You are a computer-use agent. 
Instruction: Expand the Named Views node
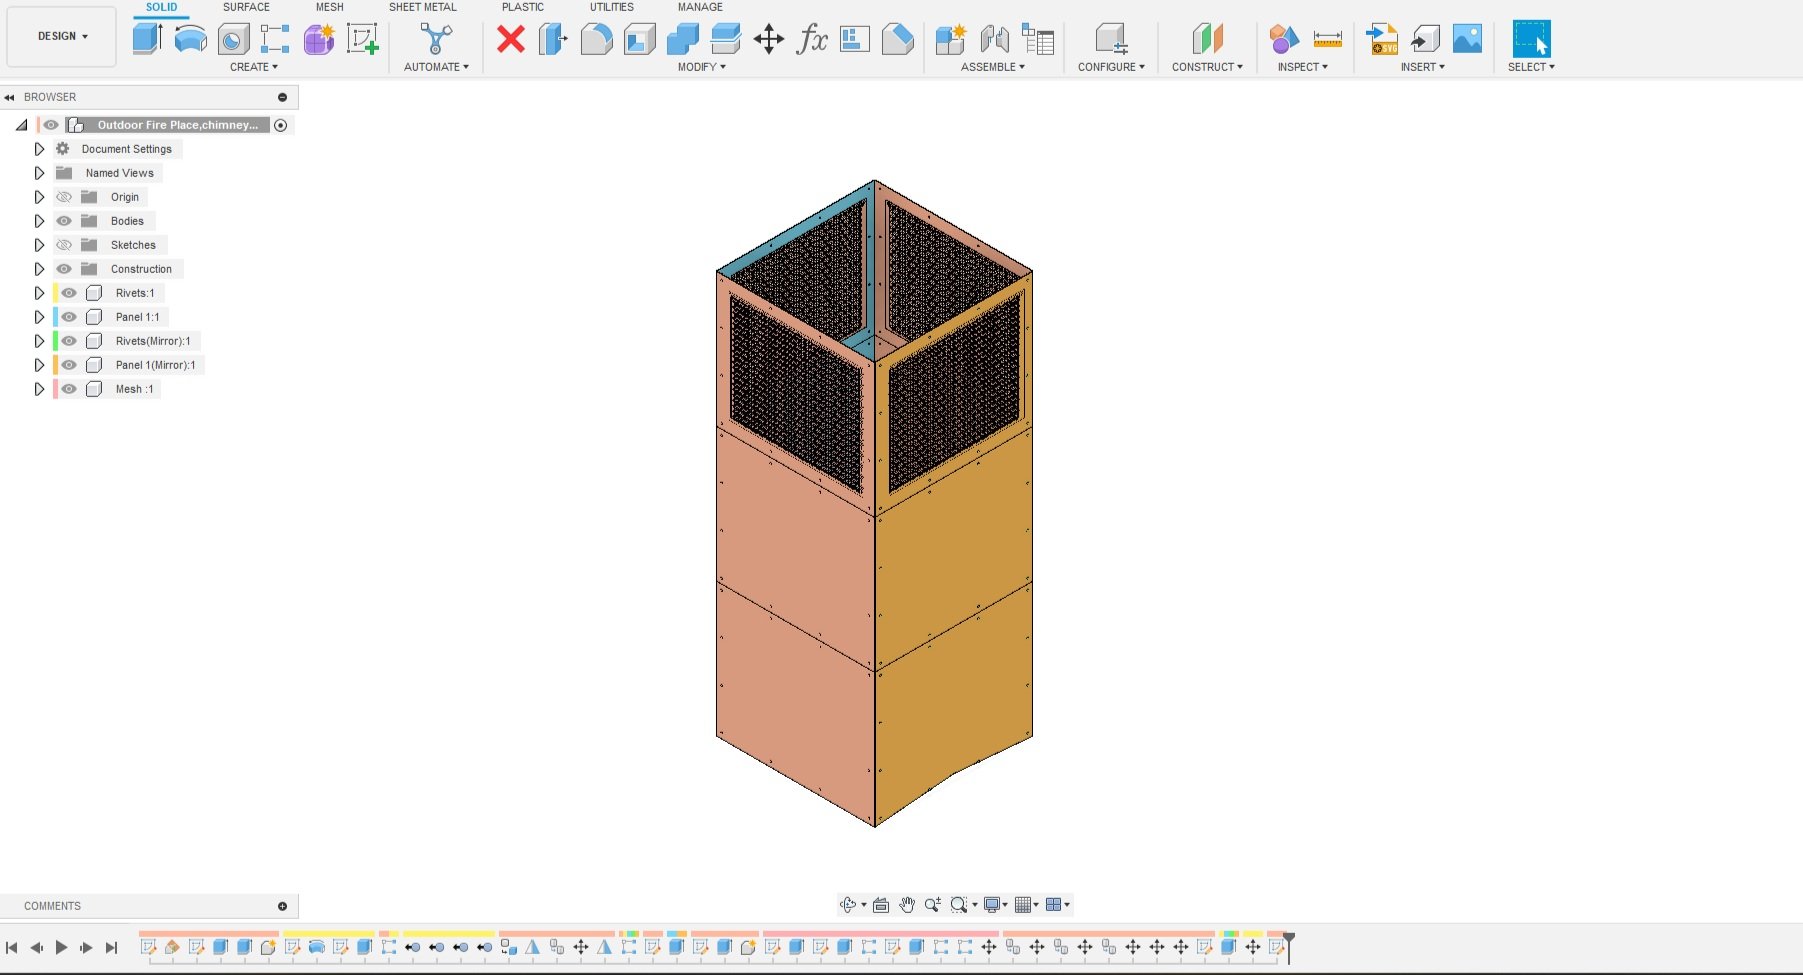(x=39, y=173)
